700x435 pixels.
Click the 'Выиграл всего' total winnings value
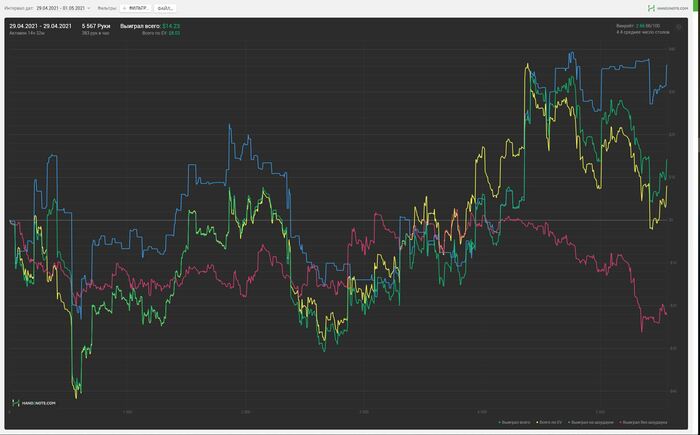171,26
